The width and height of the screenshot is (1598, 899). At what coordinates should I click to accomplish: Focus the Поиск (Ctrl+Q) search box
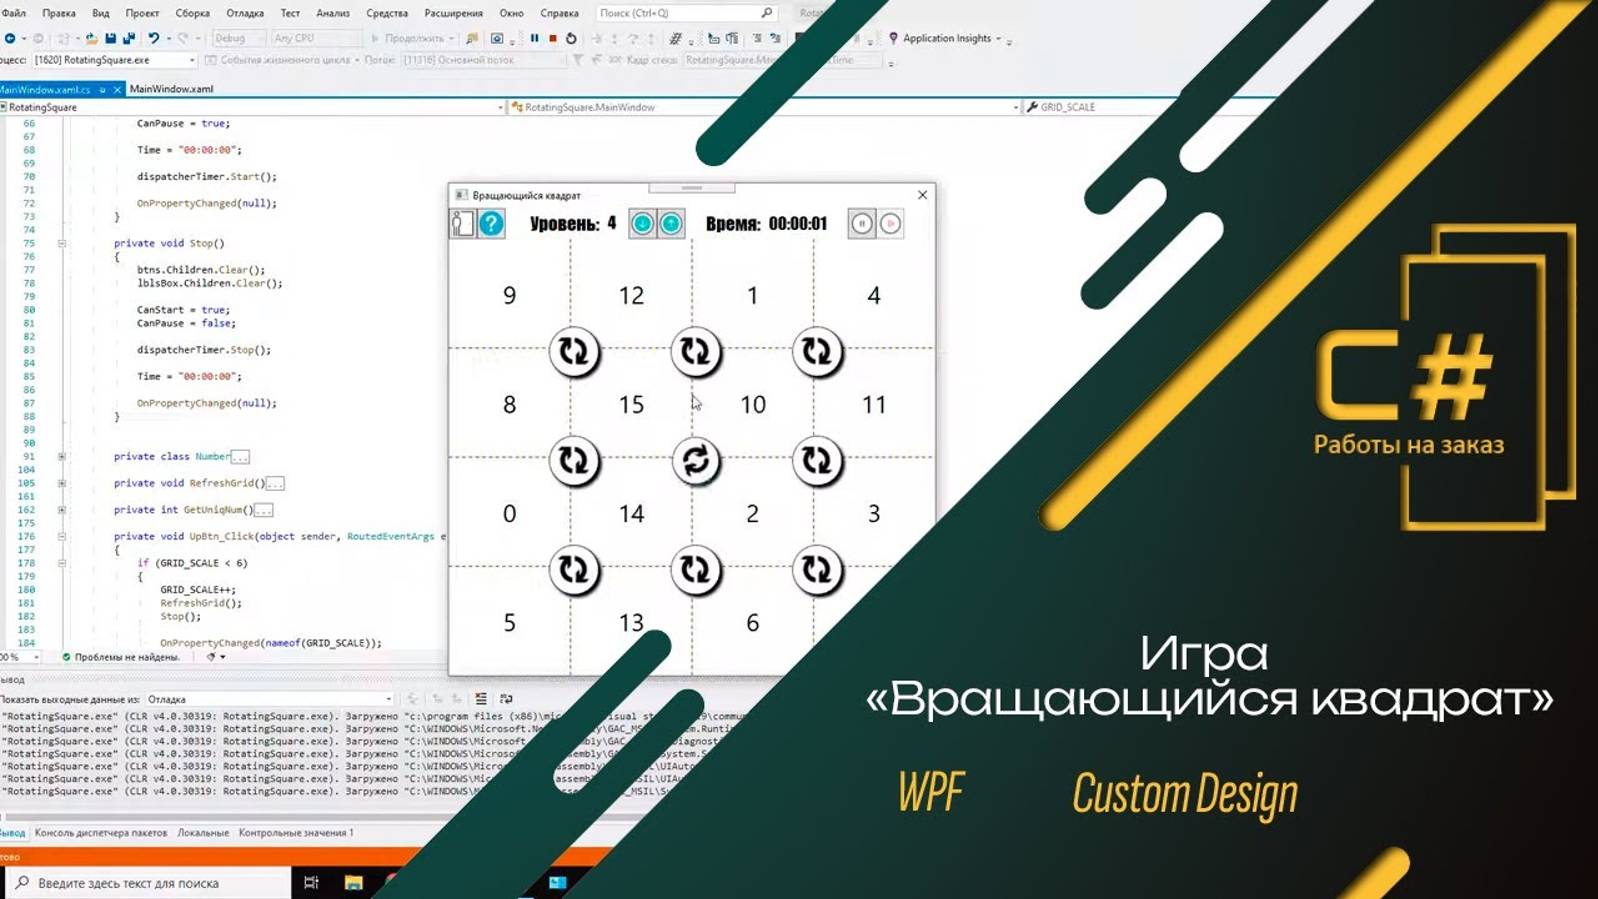click(686, 13)
